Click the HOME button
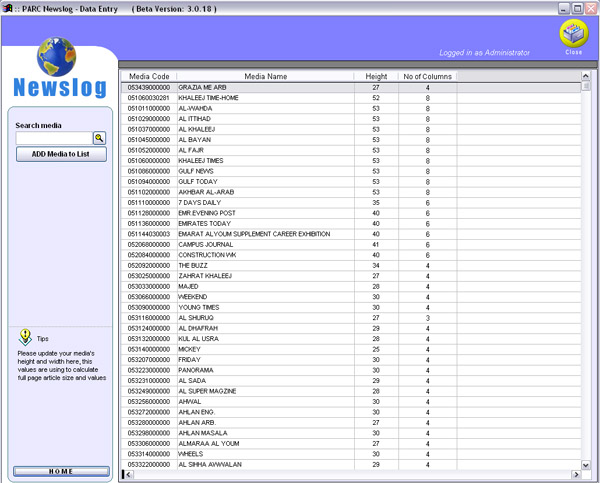This screenshot has height=483, width=600. pos(61,471)
